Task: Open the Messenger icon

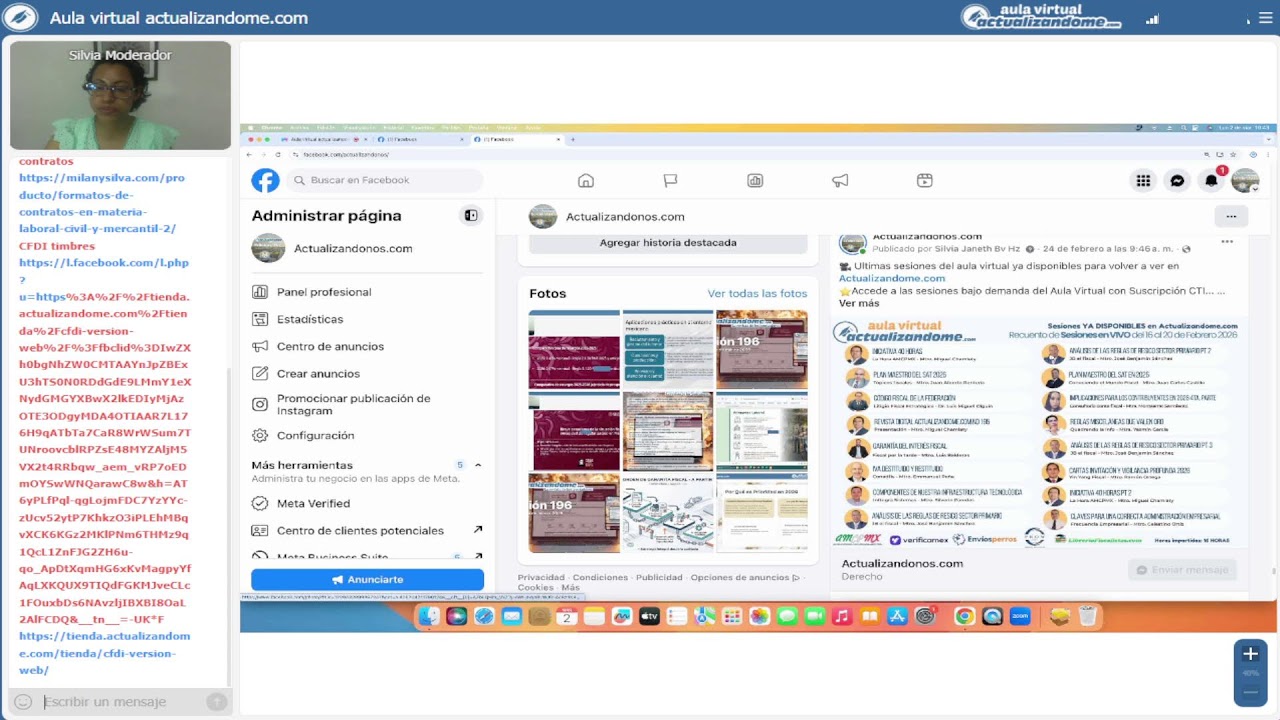Action: (1178, 180)
